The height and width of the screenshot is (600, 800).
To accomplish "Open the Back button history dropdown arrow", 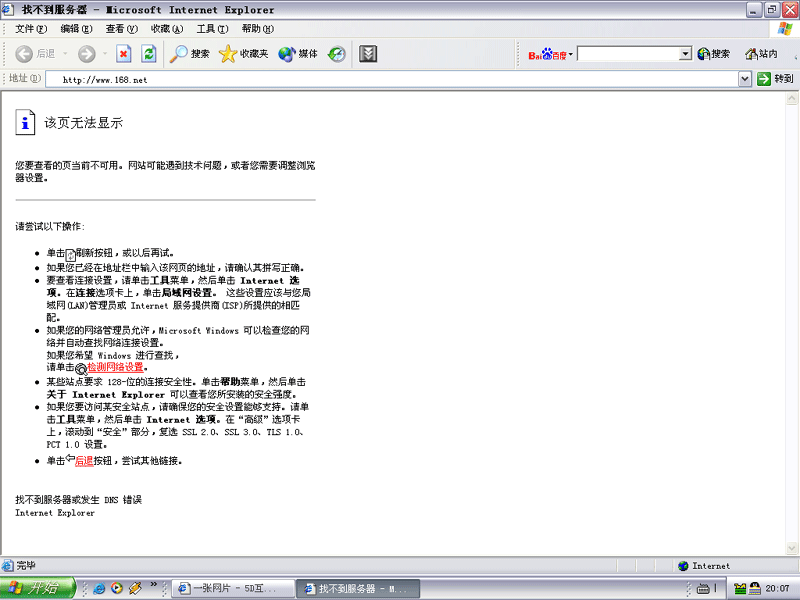I will click(x=65, y=54).
